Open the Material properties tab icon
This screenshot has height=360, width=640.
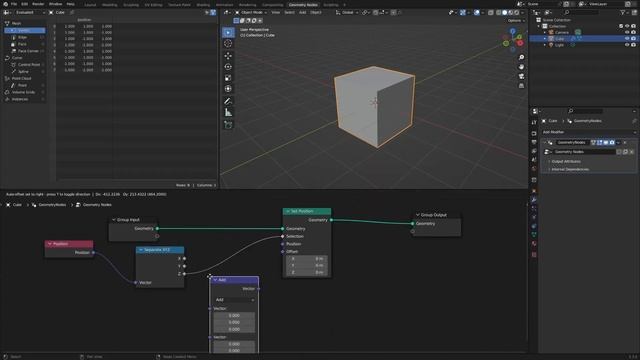click(x=534, y=244)
